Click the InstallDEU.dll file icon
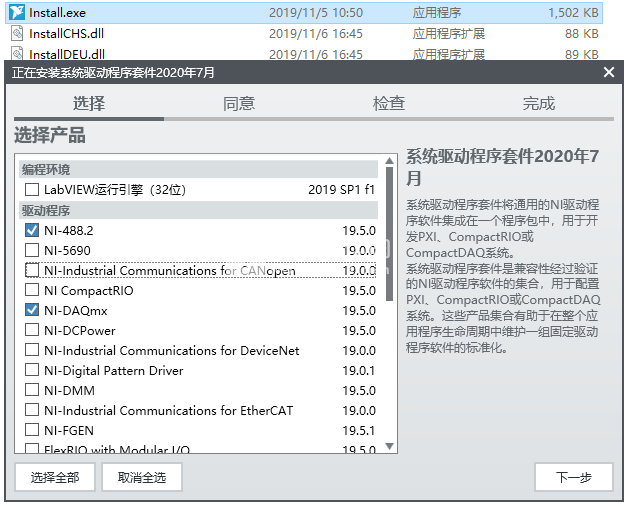Image resolution: width=632 pixels, height=513 pixels. pyautogui.click(x=17, y=54)
